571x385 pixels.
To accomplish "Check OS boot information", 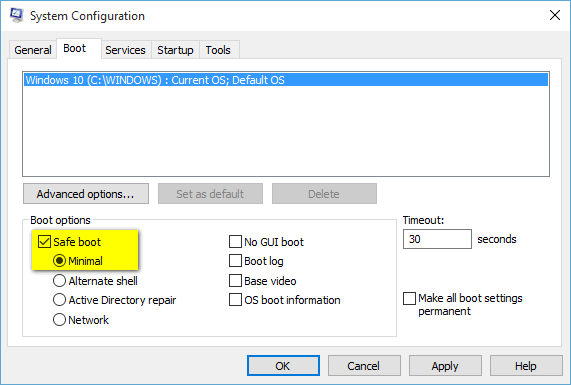I will (235, 300).
